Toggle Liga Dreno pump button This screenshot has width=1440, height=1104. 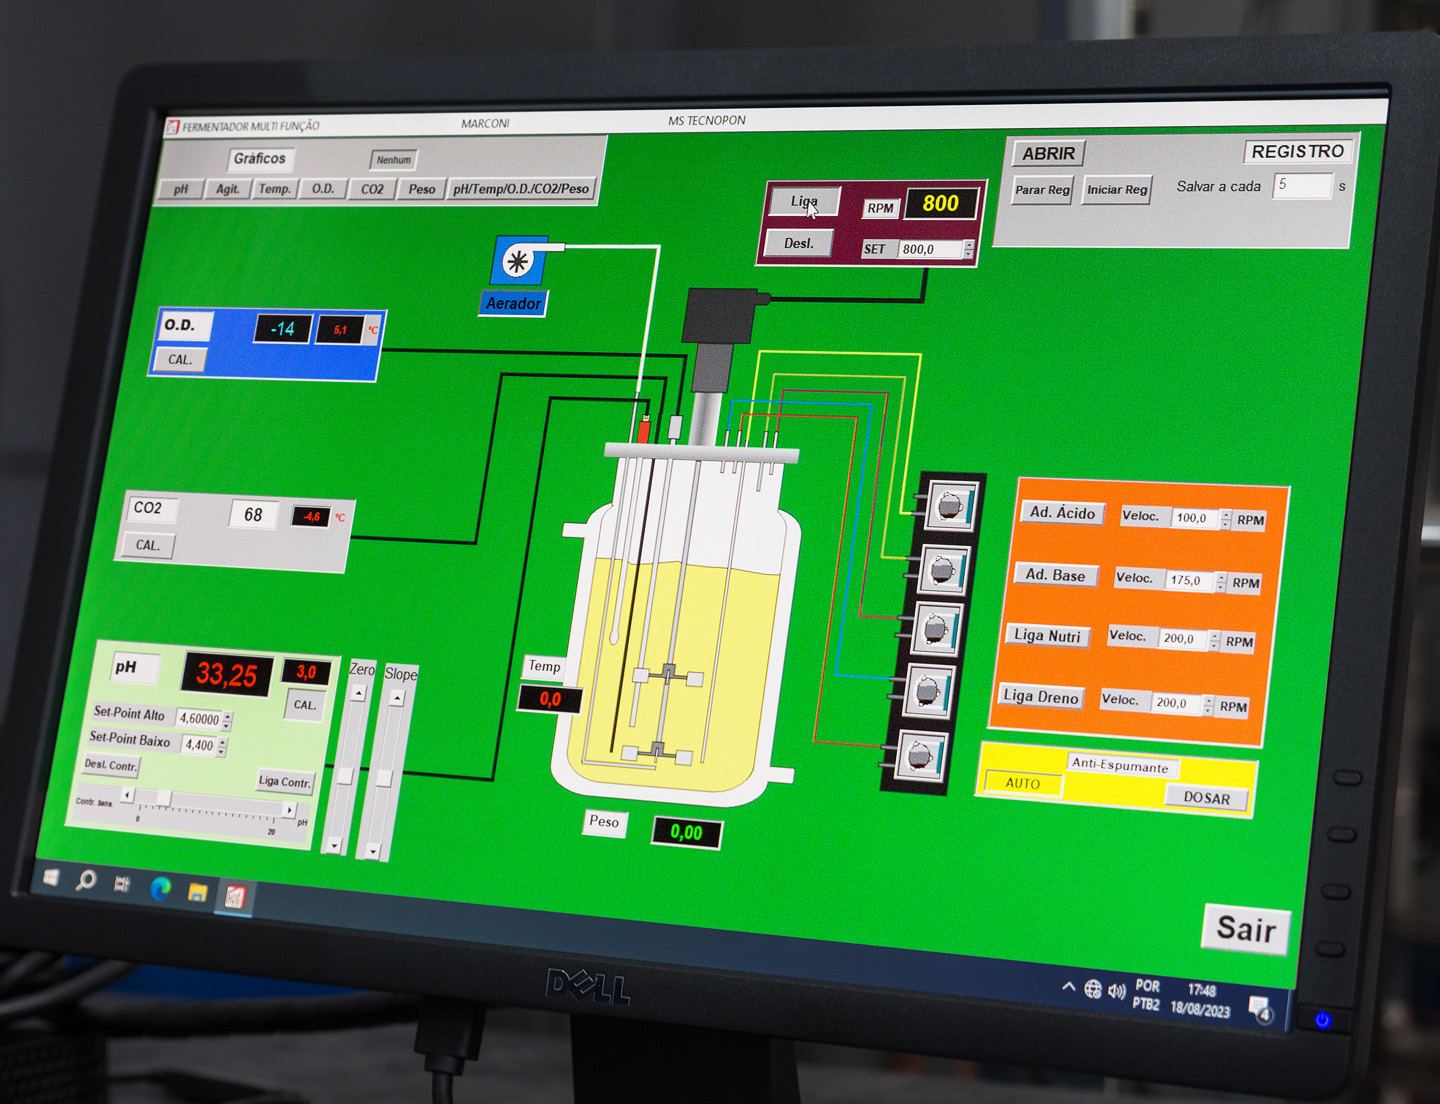(x=1041, y=697)
